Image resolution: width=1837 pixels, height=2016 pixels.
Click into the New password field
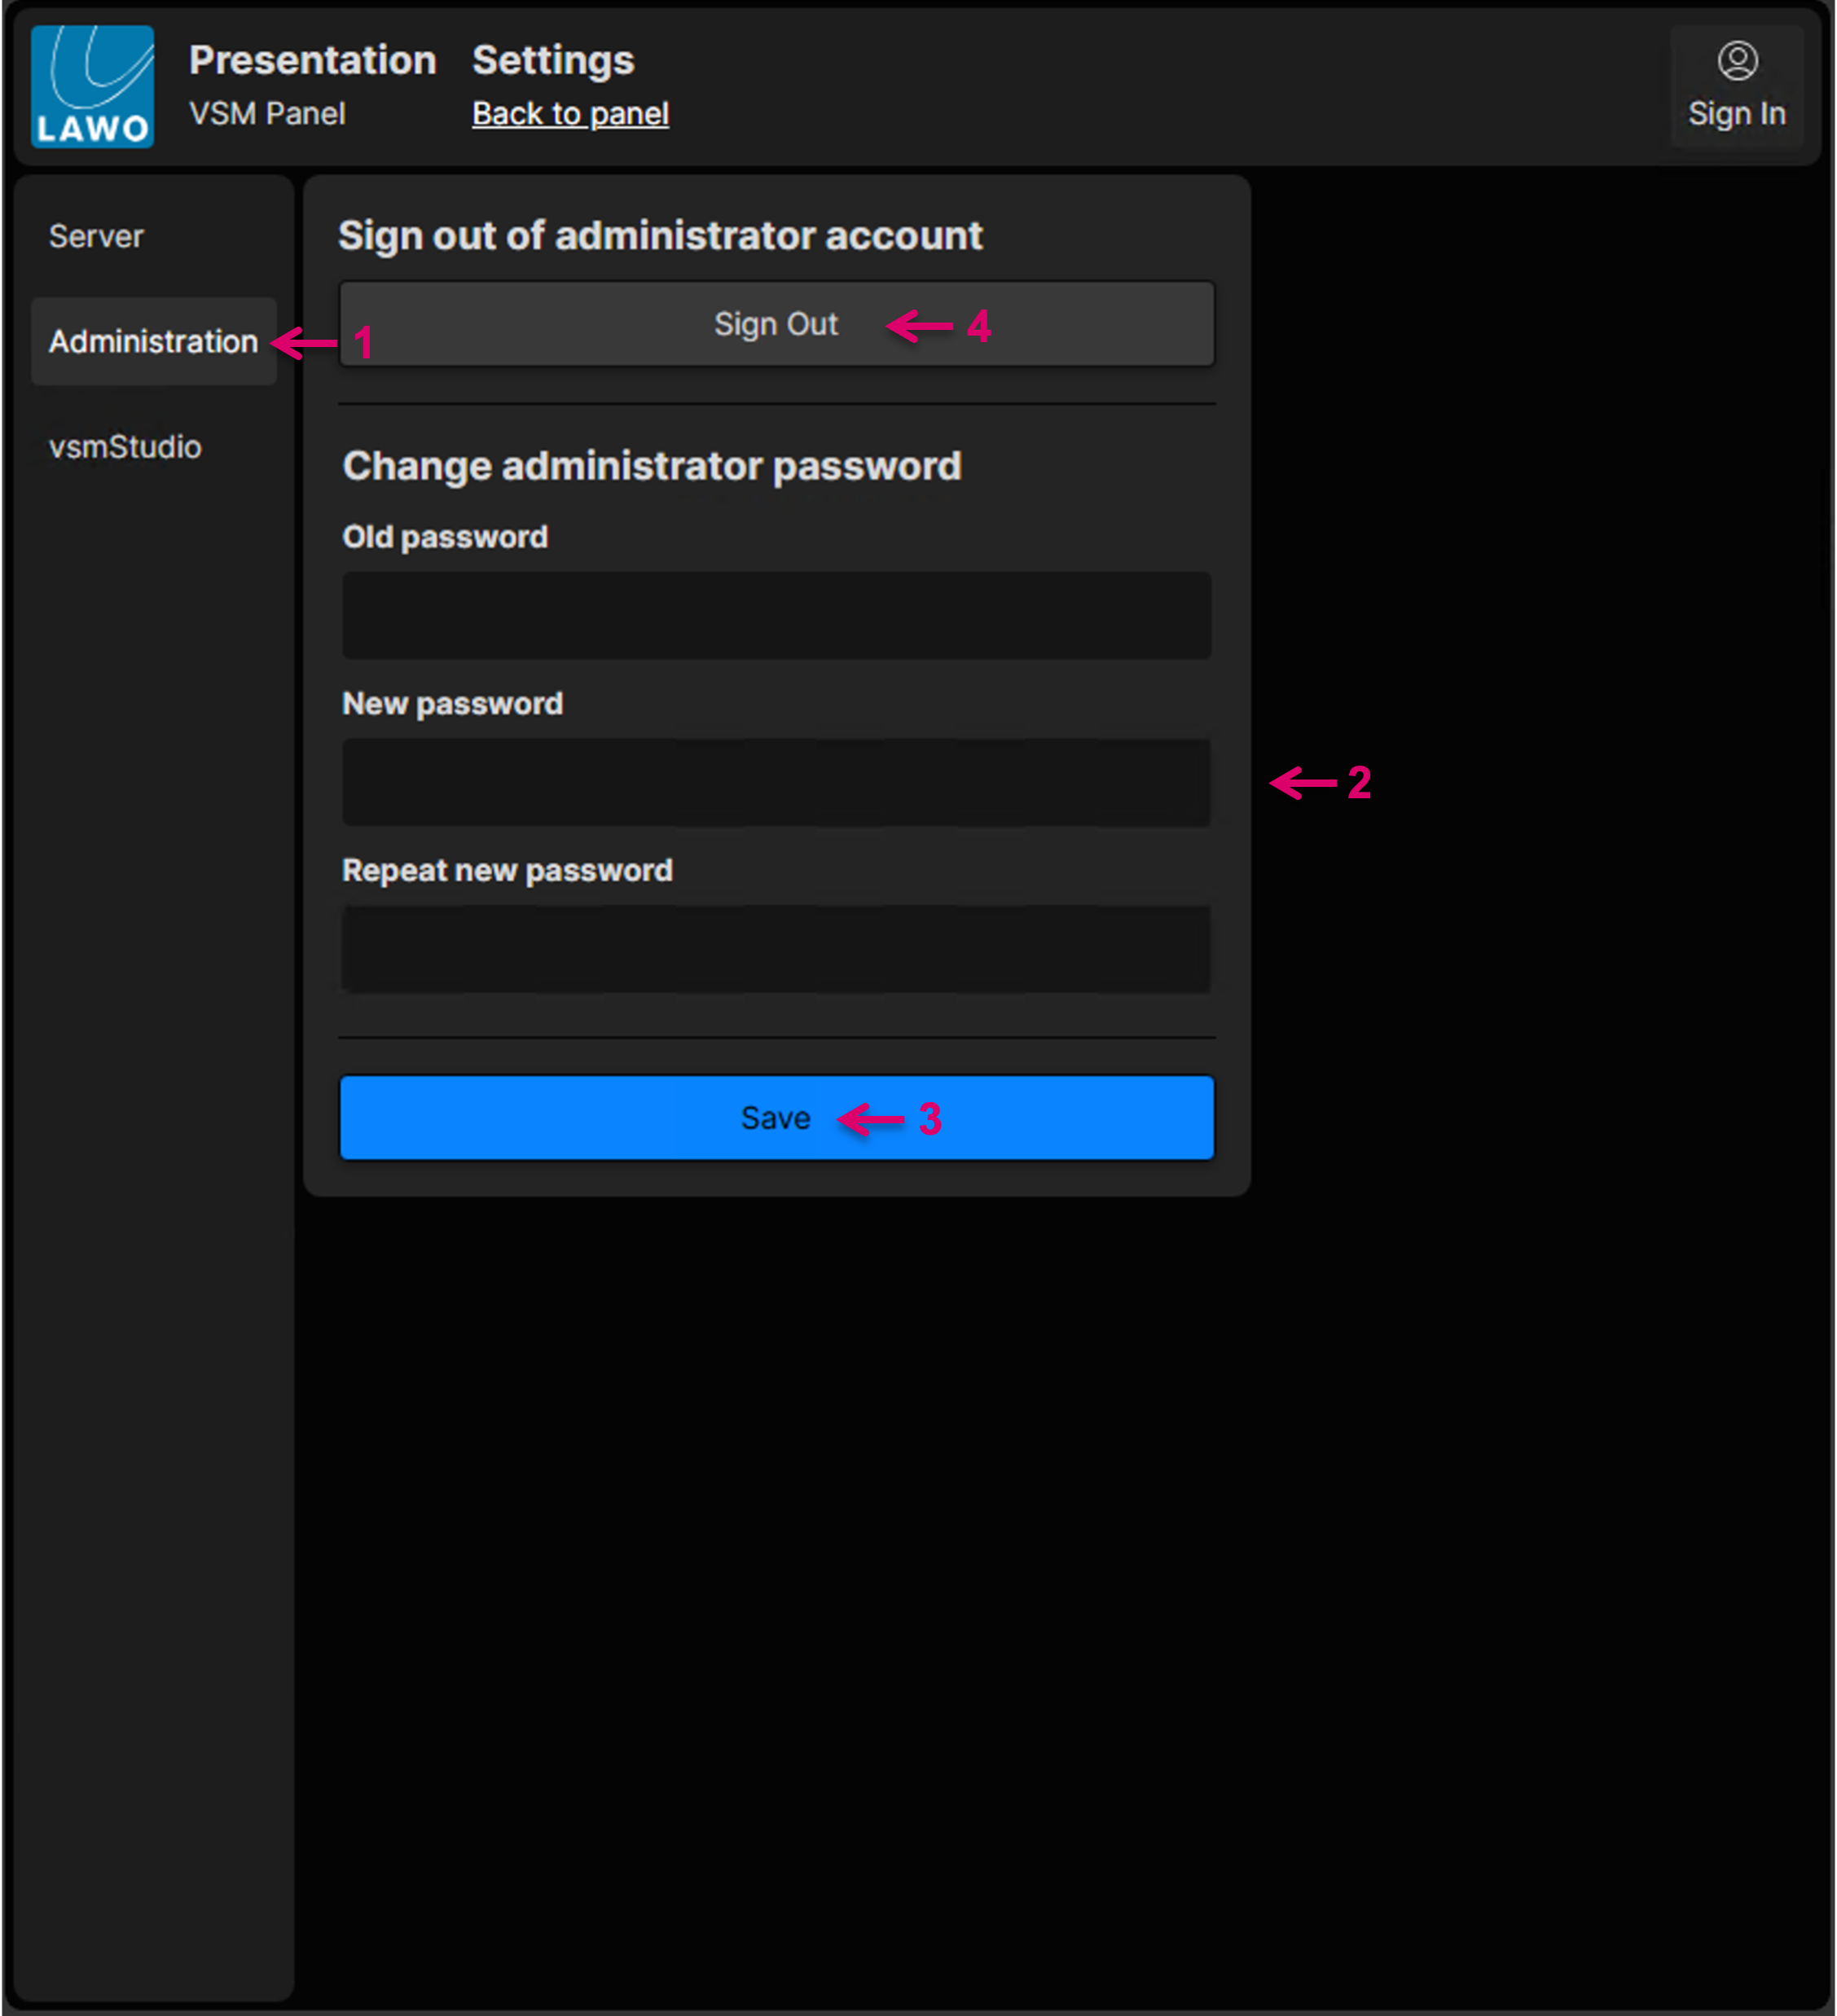click(776, 782)
